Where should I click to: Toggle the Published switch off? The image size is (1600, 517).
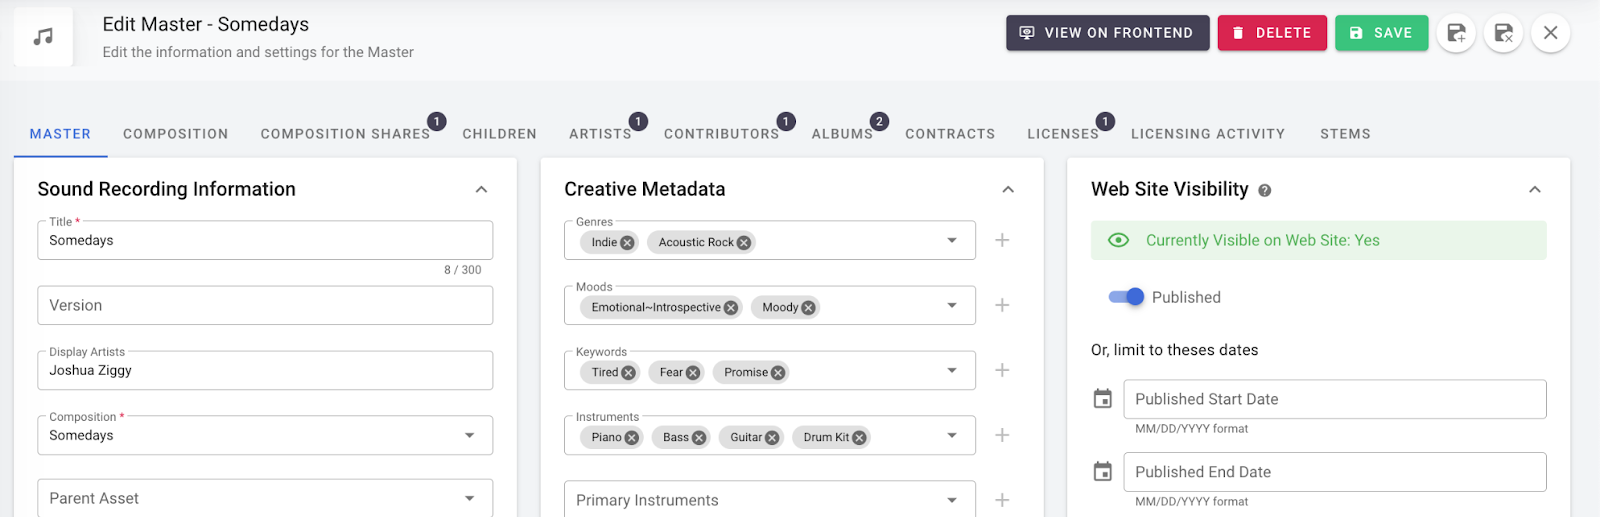(1126, 297)
